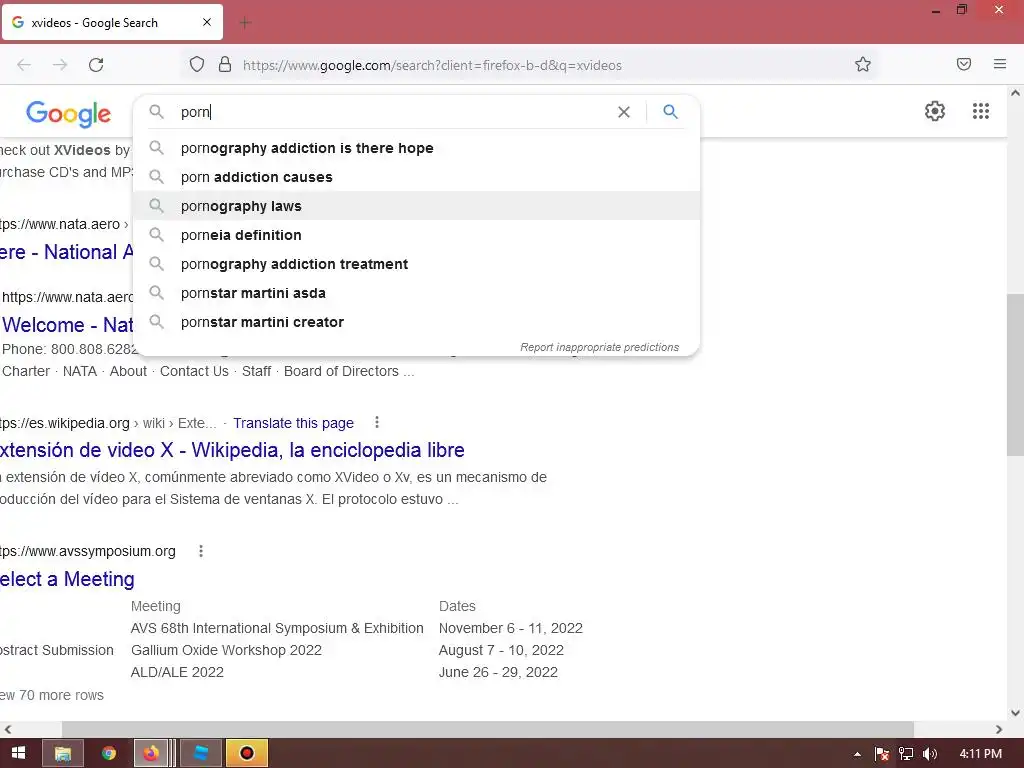The width and height of the screenshot is (1024, 768).
Task: Show hidden tray icons arrow
Action: 857,754
